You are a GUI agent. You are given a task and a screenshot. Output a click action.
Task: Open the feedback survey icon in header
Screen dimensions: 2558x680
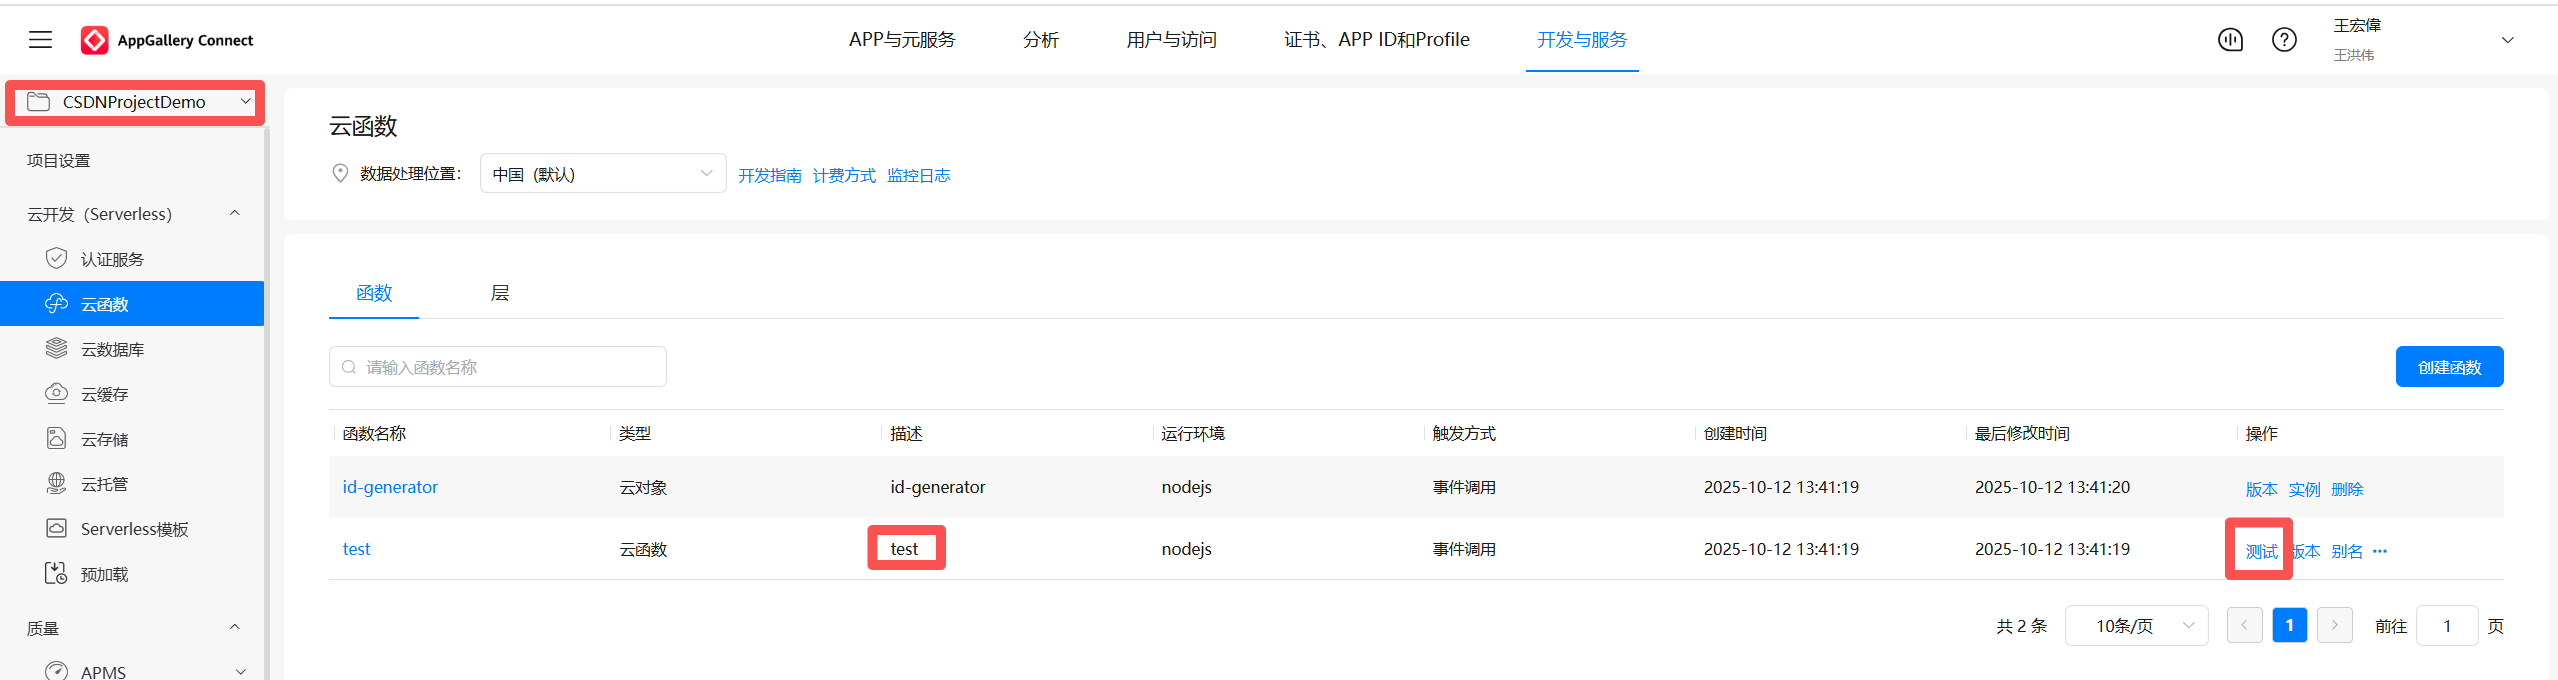(2230, 40)
